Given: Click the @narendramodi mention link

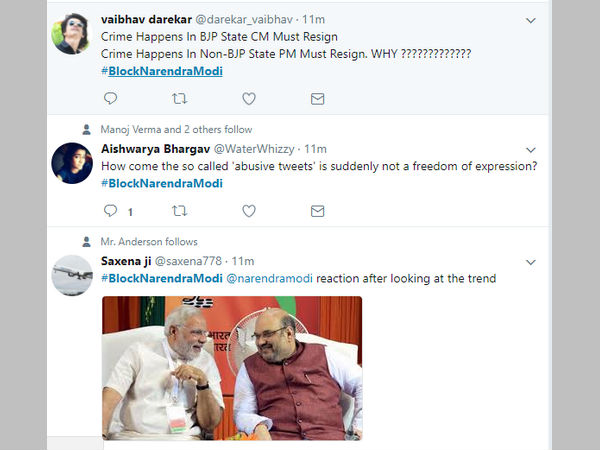Looking at the screenshot, I should [269, 277].
